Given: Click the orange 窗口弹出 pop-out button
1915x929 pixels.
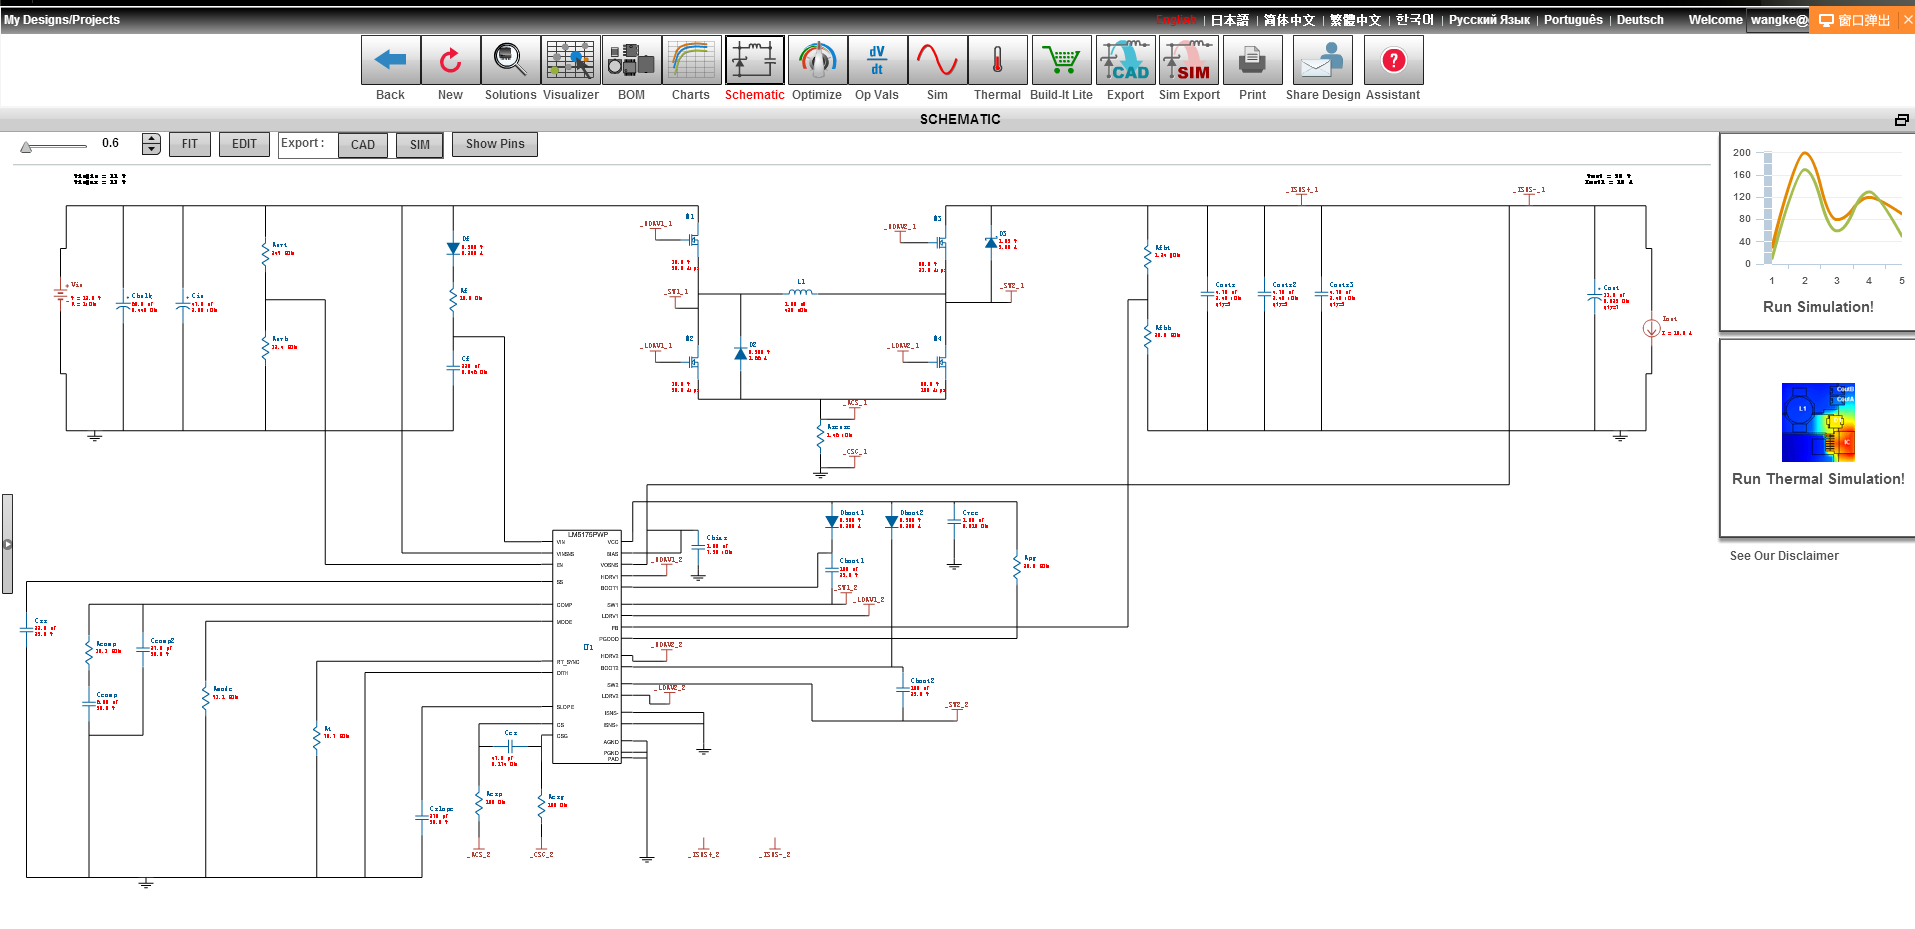Looking at the screenshot, I should (1855, 20).
